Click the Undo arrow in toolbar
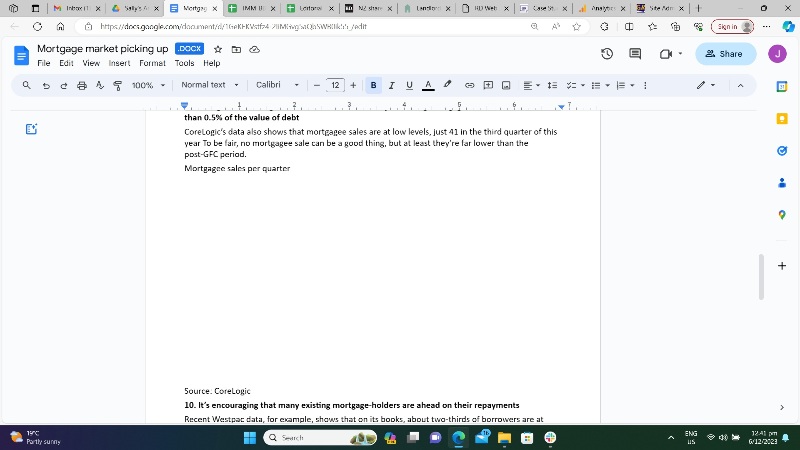This screenshot has height=450, width=800. coord(46,85)
